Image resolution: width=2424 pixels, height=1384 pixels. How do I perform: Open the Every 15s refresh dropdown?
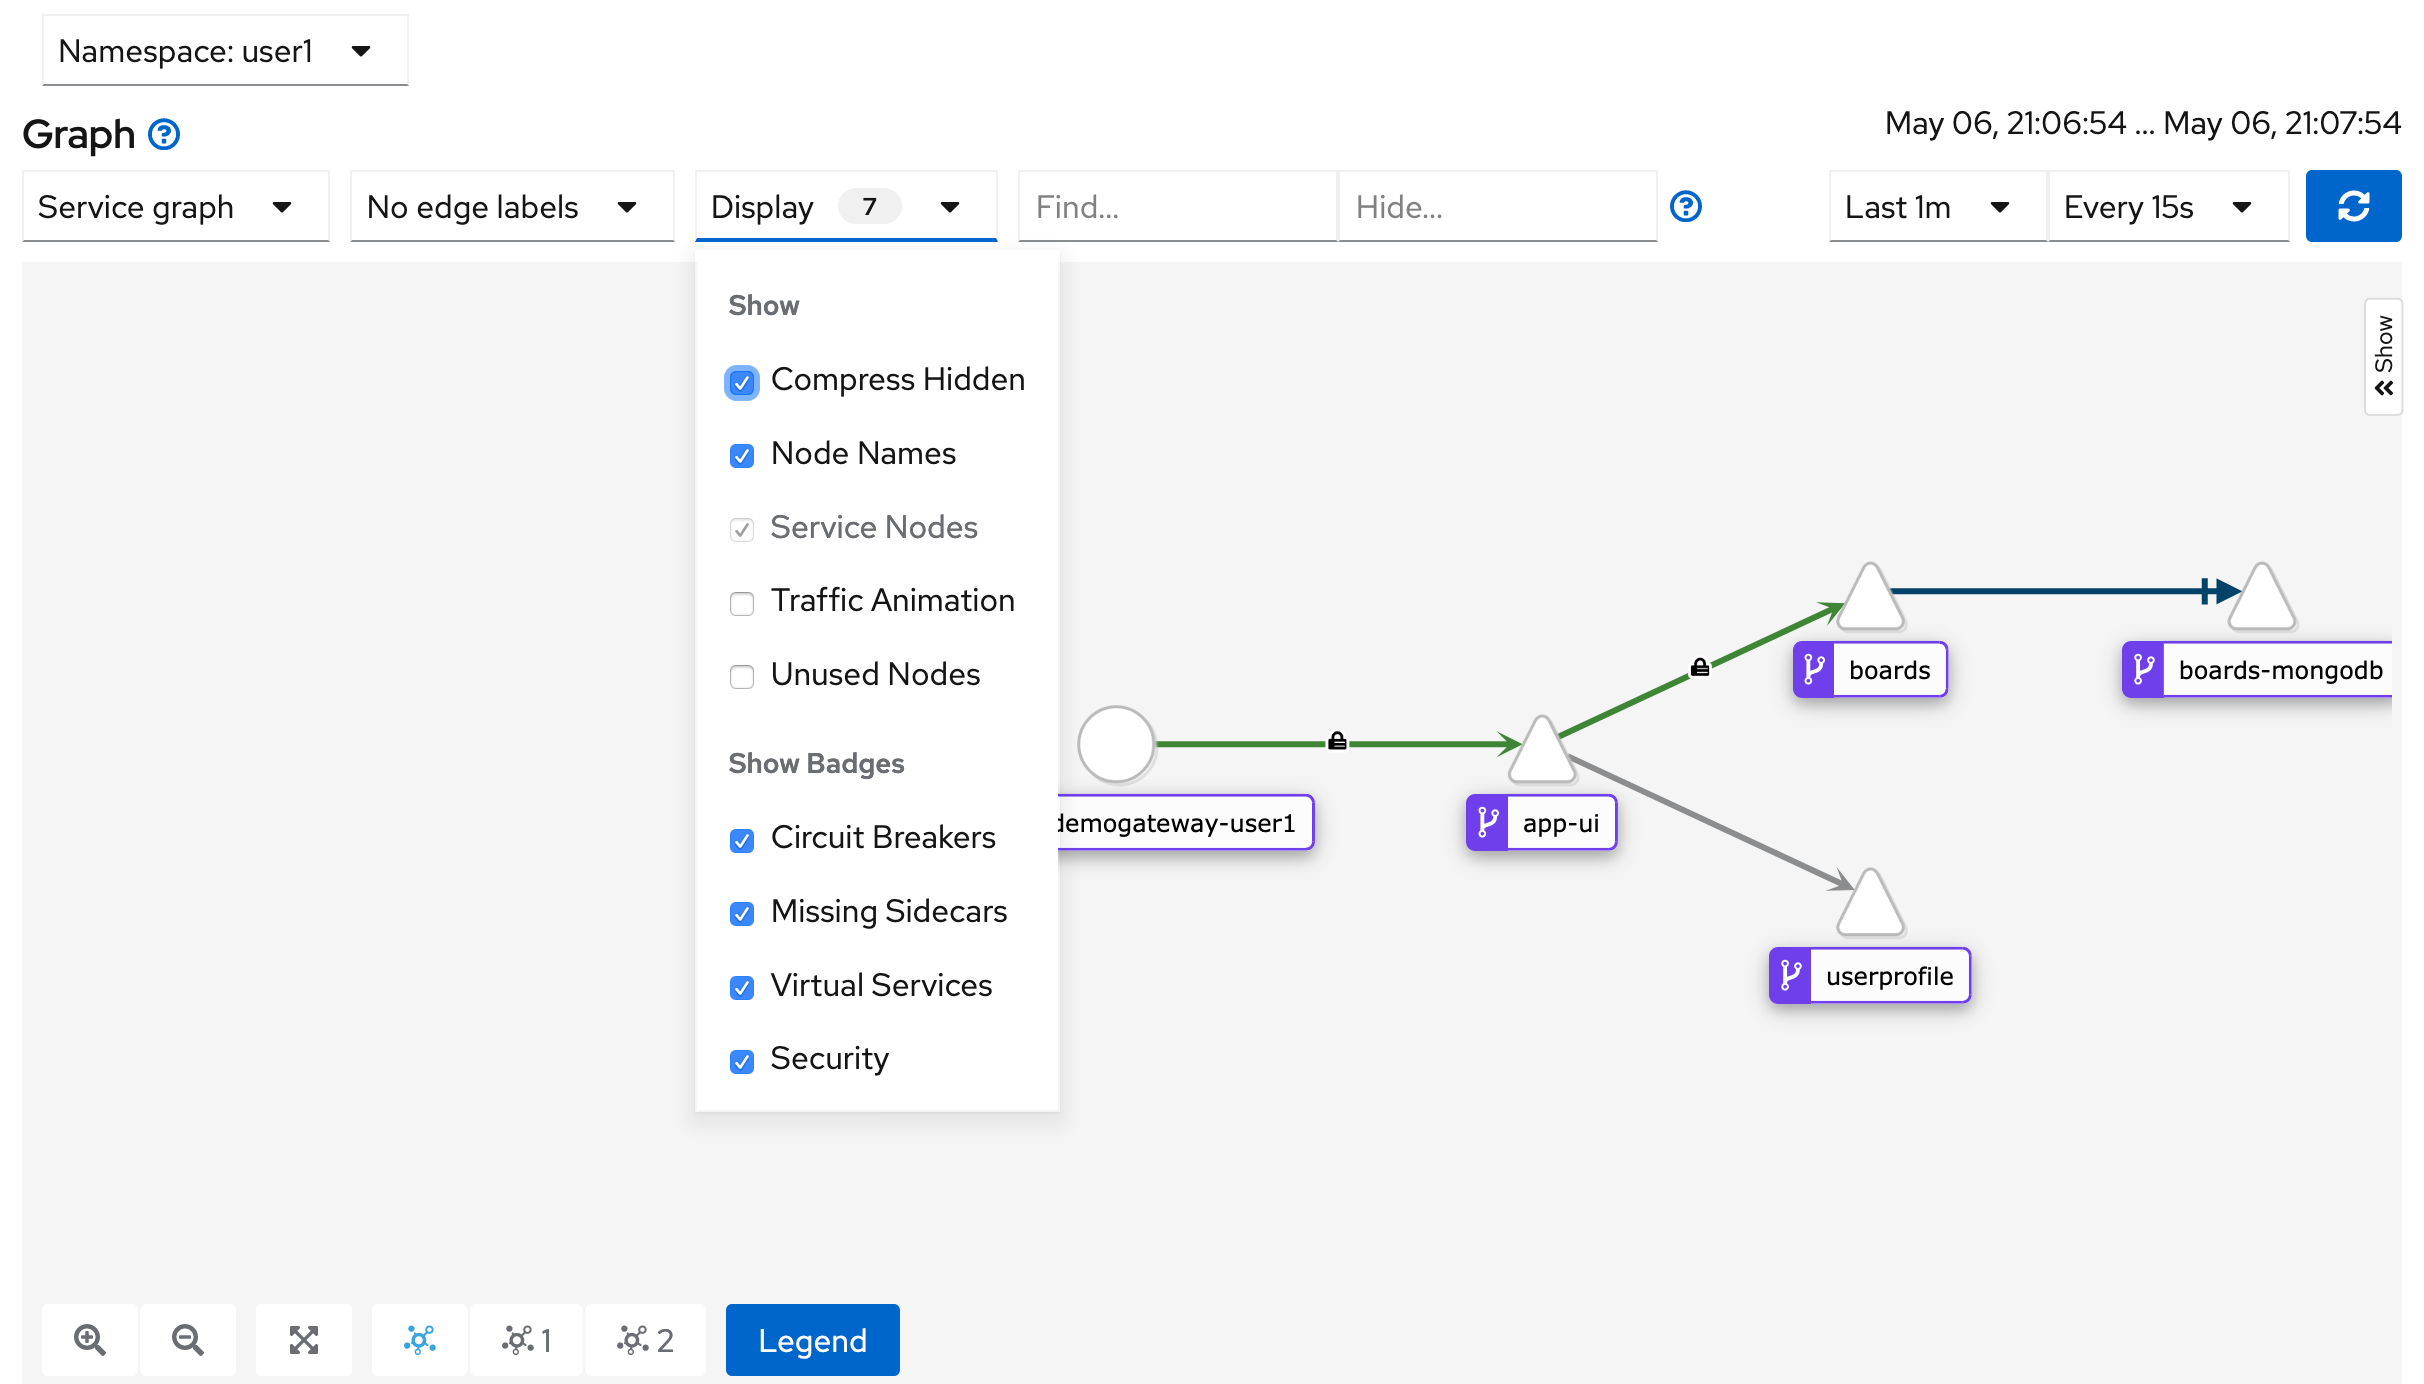(x=2168, y=207)
